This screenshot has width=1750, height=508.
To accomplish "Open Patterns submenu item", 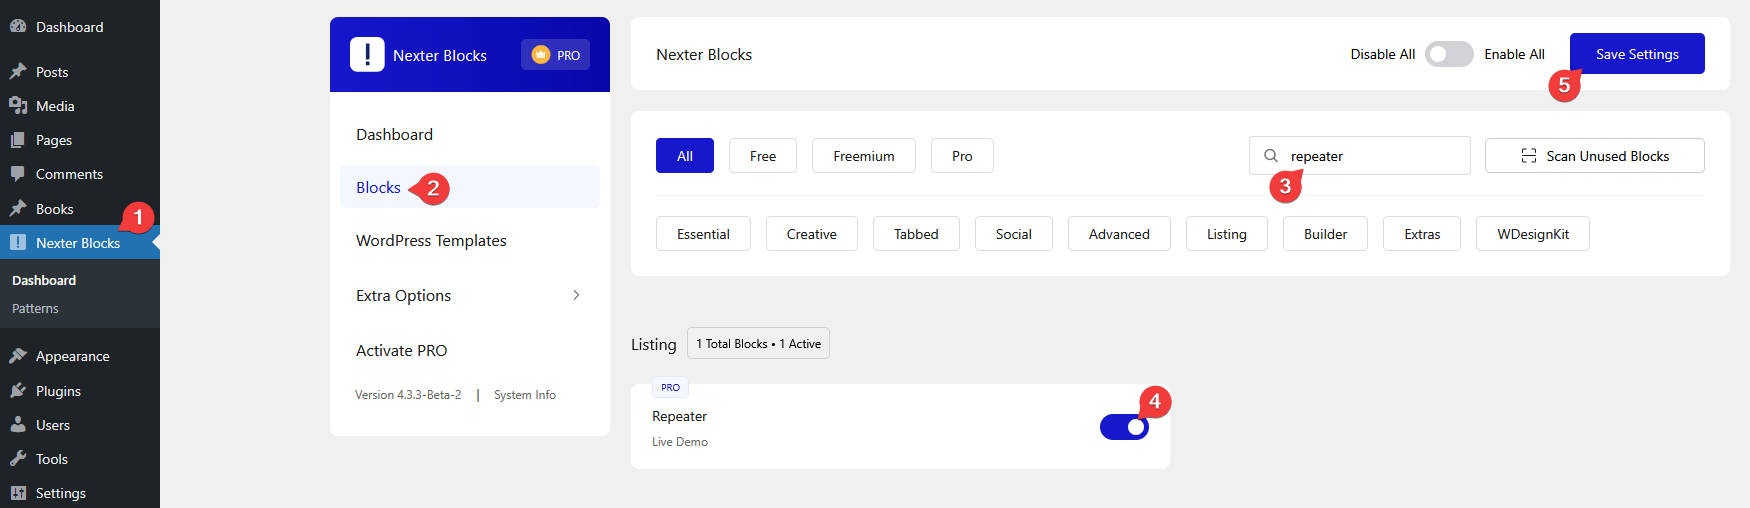I will tap(35, 308).
